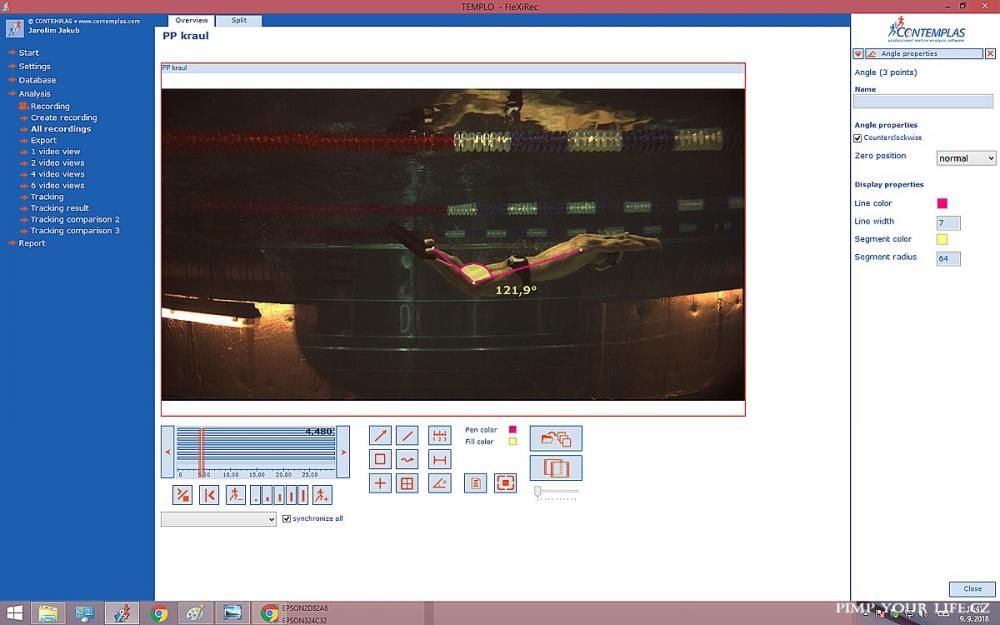Click the delete drawings icon under timeline
1000x625 pixels.
pos(182,495)
